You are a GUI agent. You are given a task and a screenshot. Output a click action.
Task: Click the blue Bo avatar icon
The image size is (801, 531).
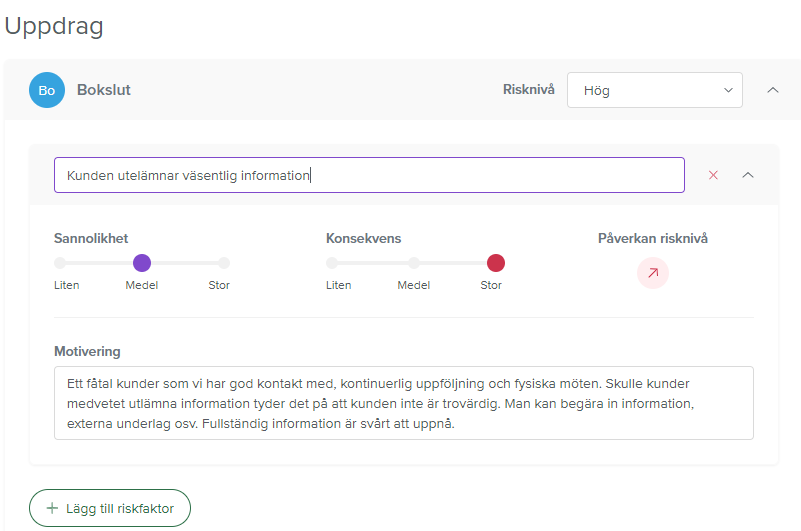(x=47, y=90)
